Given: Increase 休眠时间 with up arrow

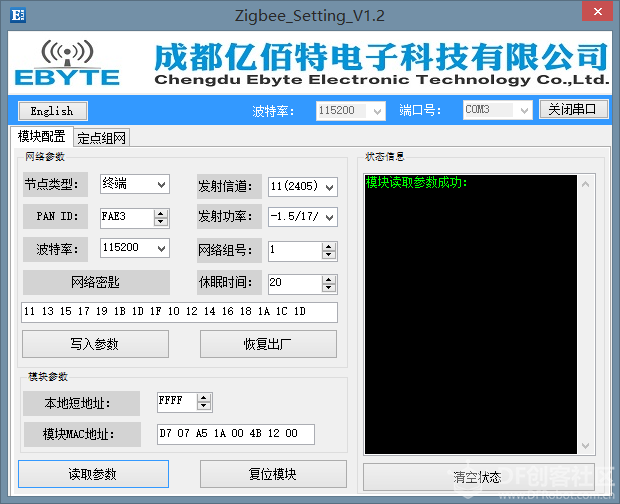Looking at the screenshot, I should (329, 280).
